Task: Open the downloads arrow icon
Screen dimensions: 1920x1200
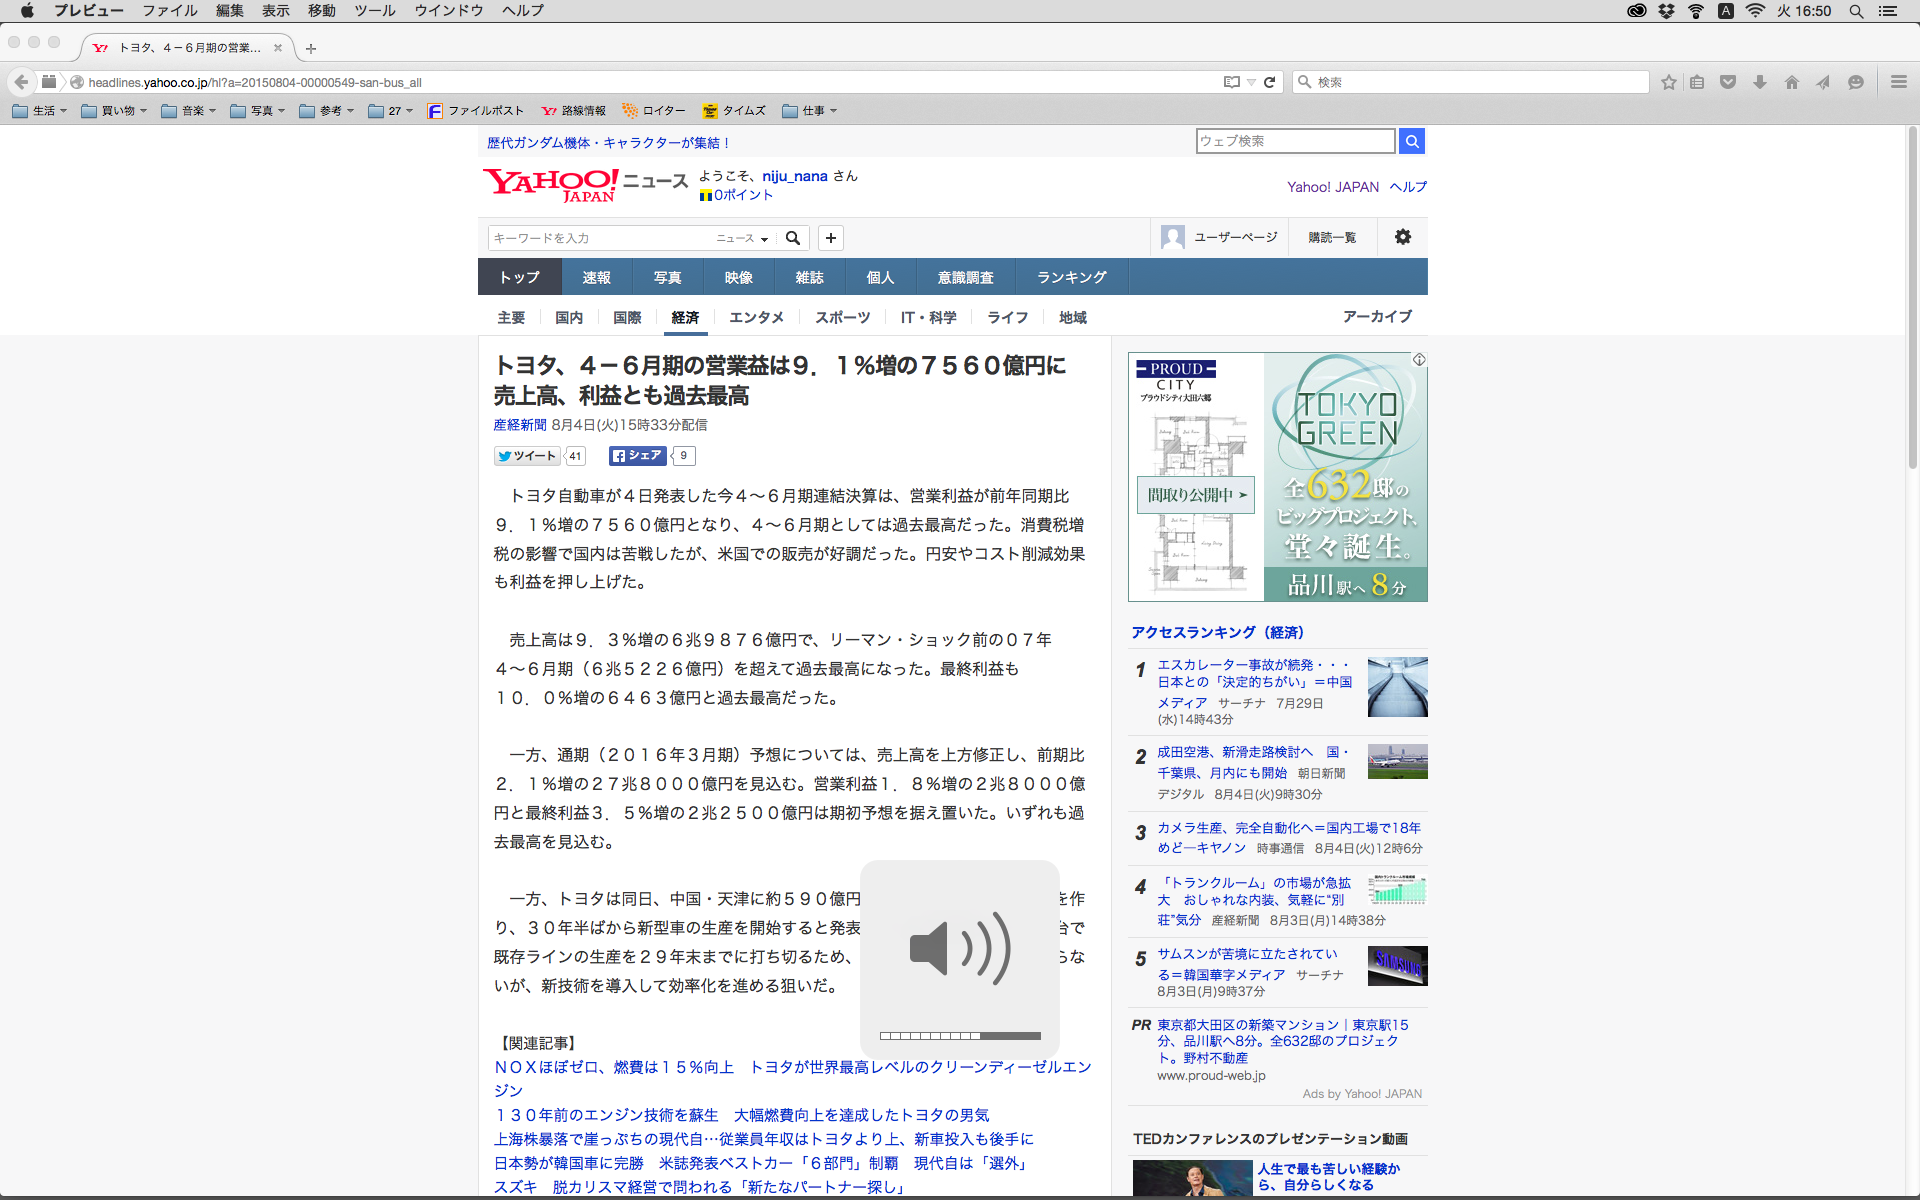Action: tap(1759, 82)
